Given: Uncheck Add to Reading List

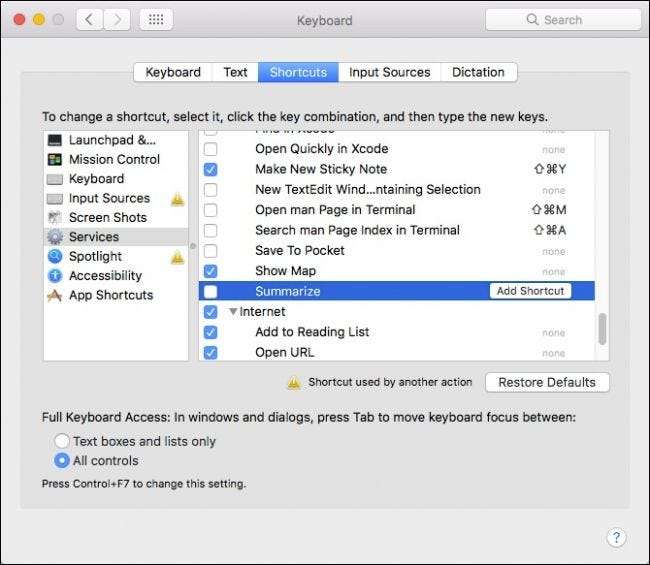Looking at the screenshot, I should [211, 332].
